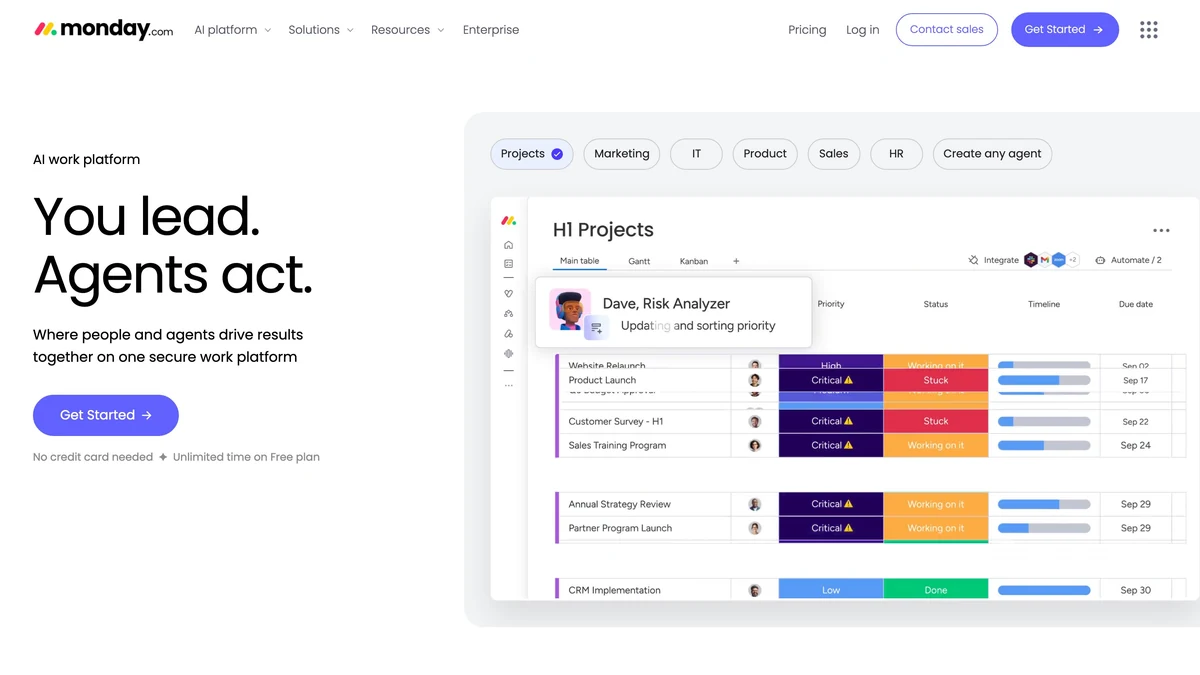Viewport: 1200px width, 675px height.
Task: Click the Partner Program Launch item name
Action: [620, 528]
